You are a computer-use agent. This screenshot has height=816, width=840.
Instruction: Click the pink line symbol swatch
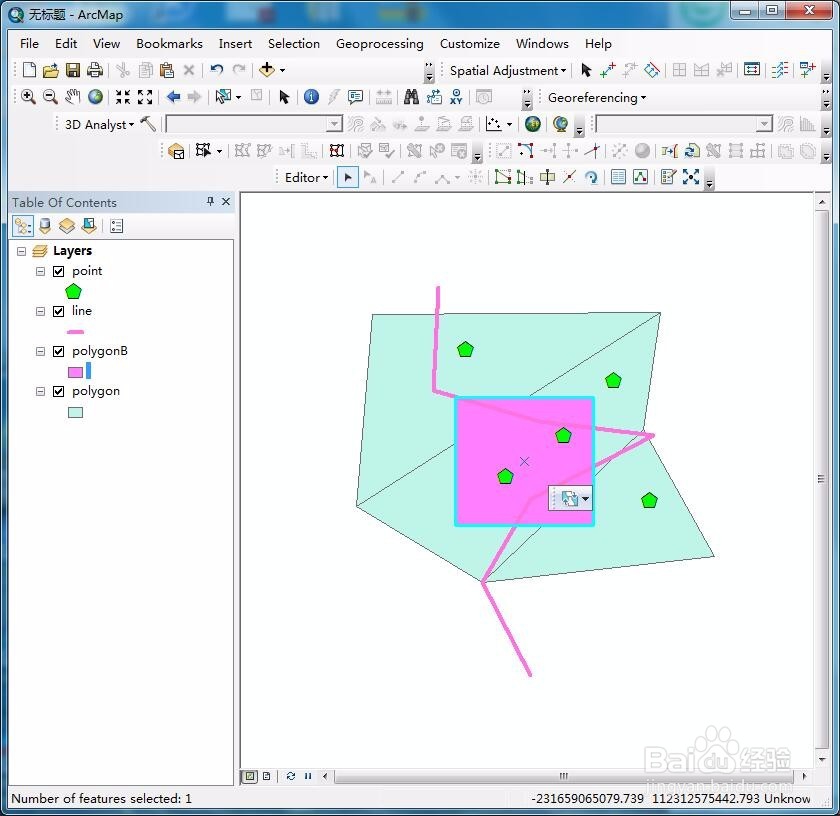coord(76,332)
